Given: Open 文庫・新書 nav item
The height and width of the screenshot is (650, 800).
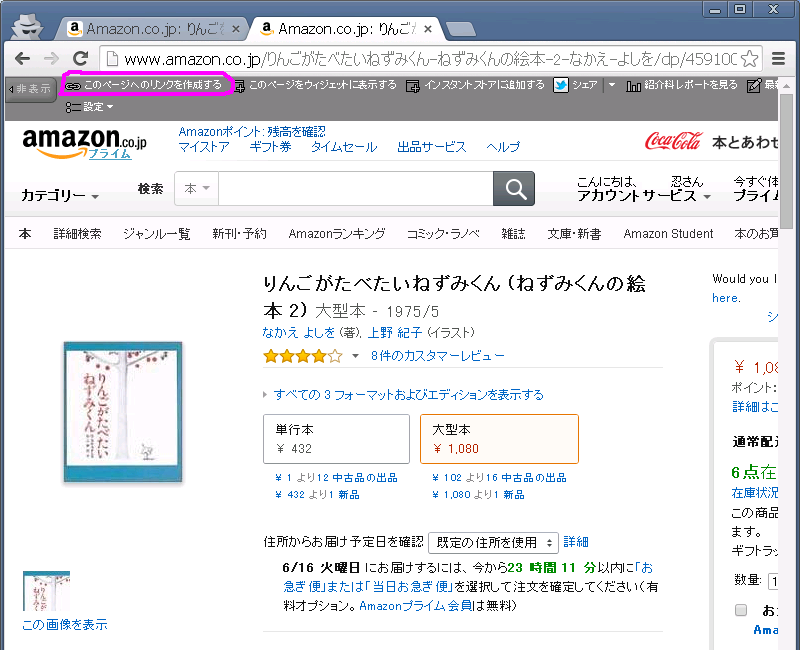Looking at the screenshot, I should click(574, 234).
